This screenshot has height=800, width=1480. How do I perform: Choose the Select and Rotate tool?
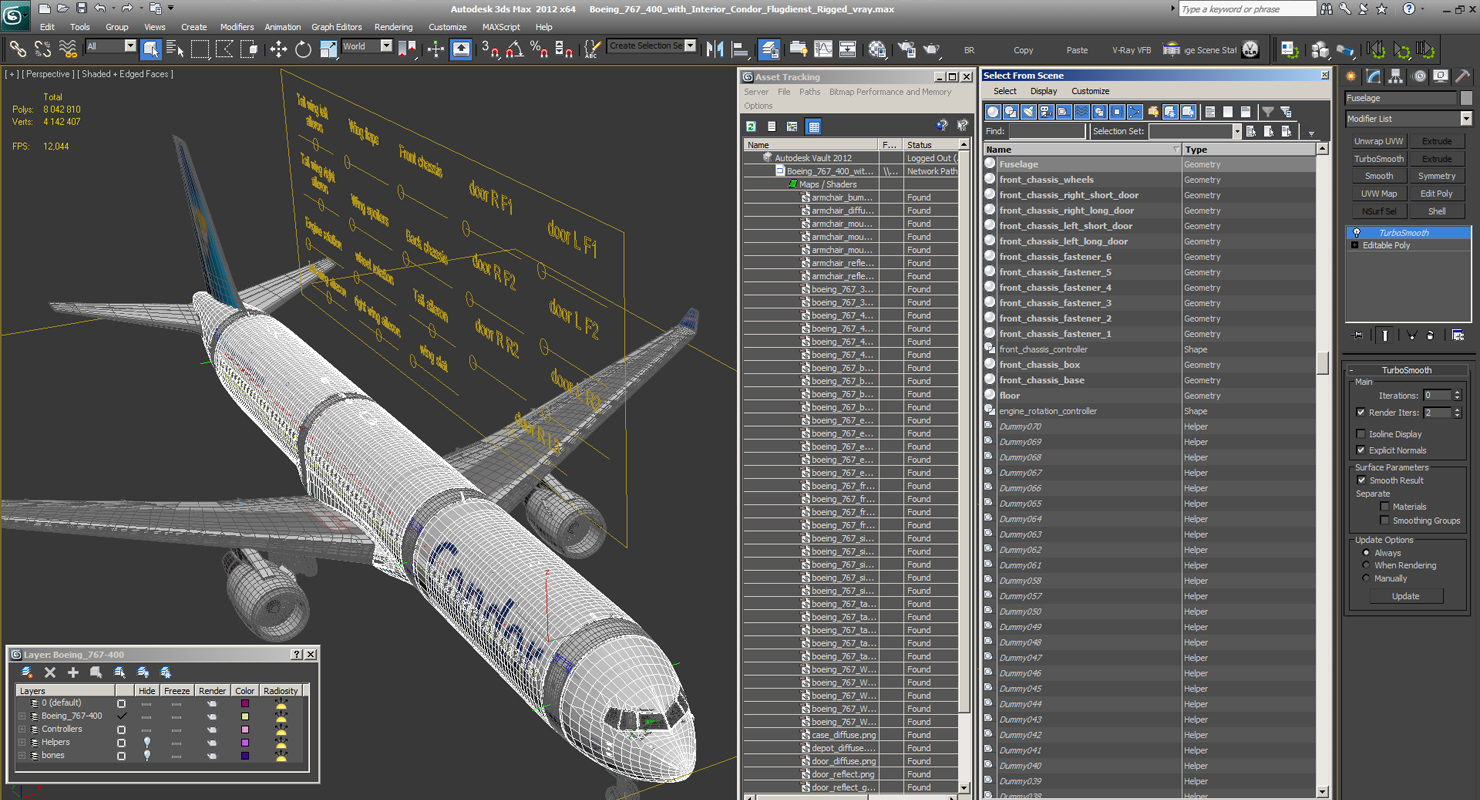coord(303,49)
